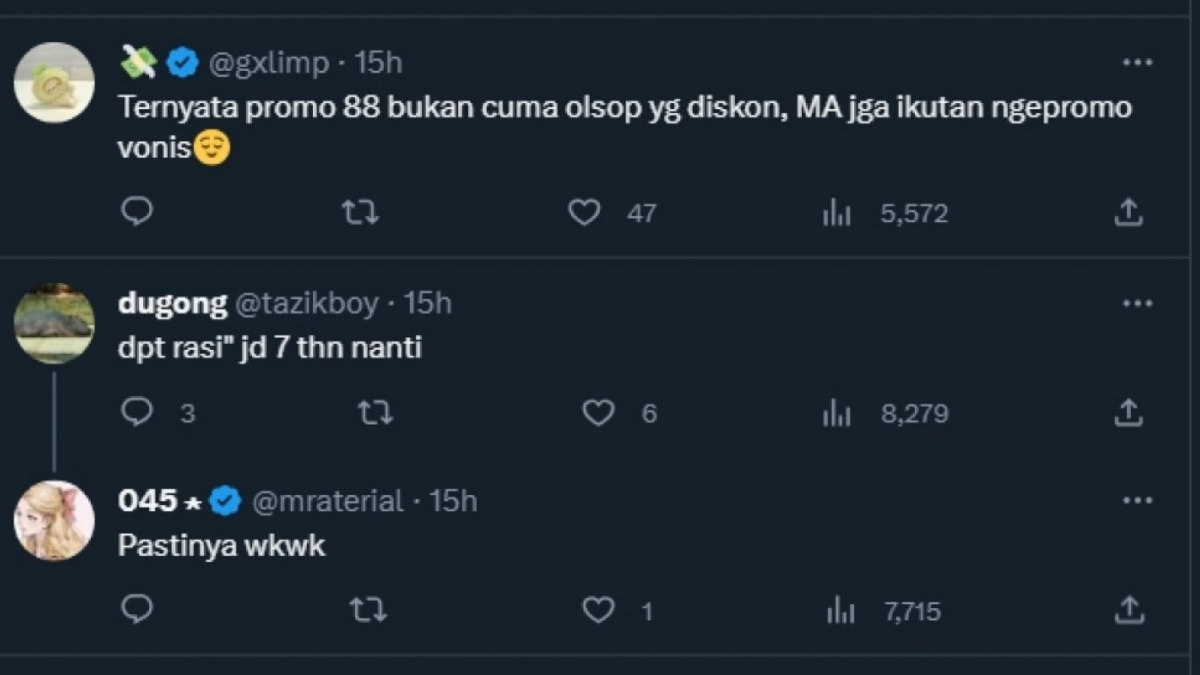The image size is (1200, 675).
Task: Share dugong's reply via the share icon
Action: coord(1131,411)
